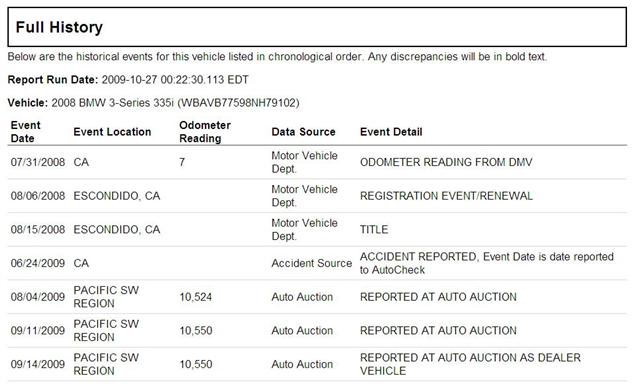Select the 08/06/2008 ESCONDIDO, CA location
The height and width of the screenshot is (389, 640).
tap(117, 196)
